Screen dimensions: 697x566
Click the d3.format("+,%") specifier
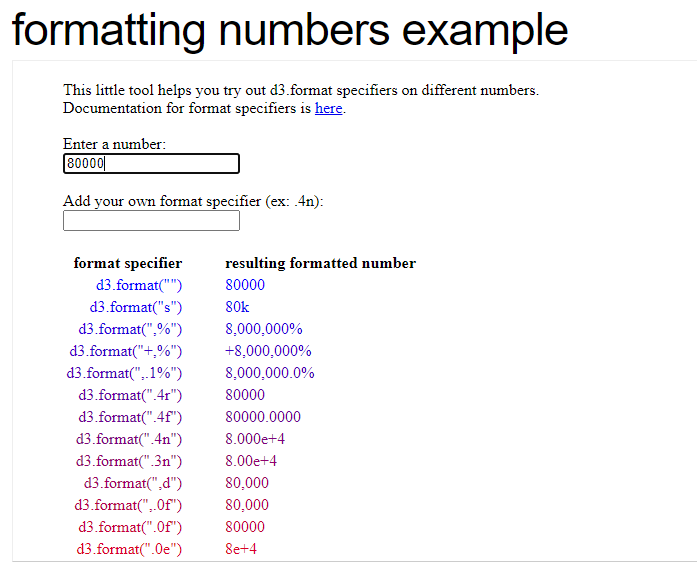tap(126, 351)
